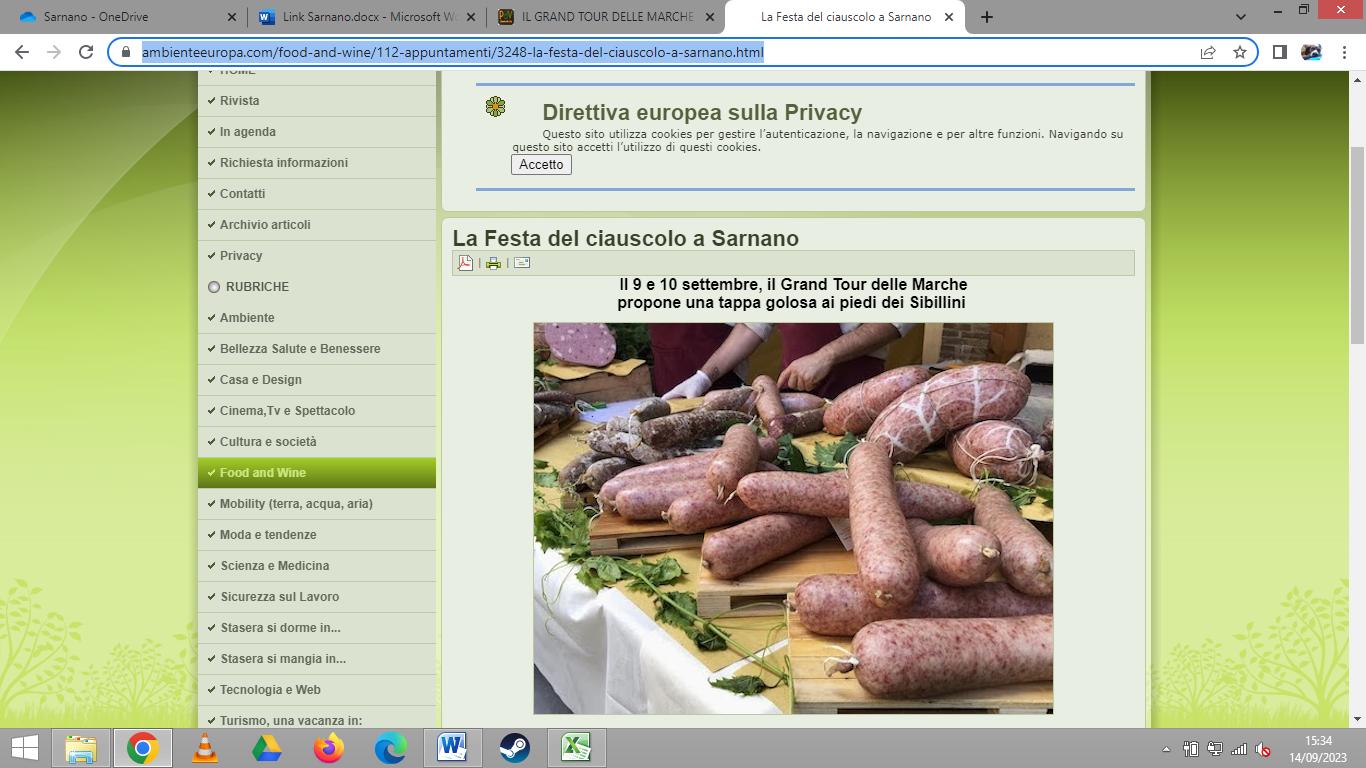Switch to the Link Sarnano.docx Word tab
Viewport: 1366px width, 768px height.
[366, 17]
